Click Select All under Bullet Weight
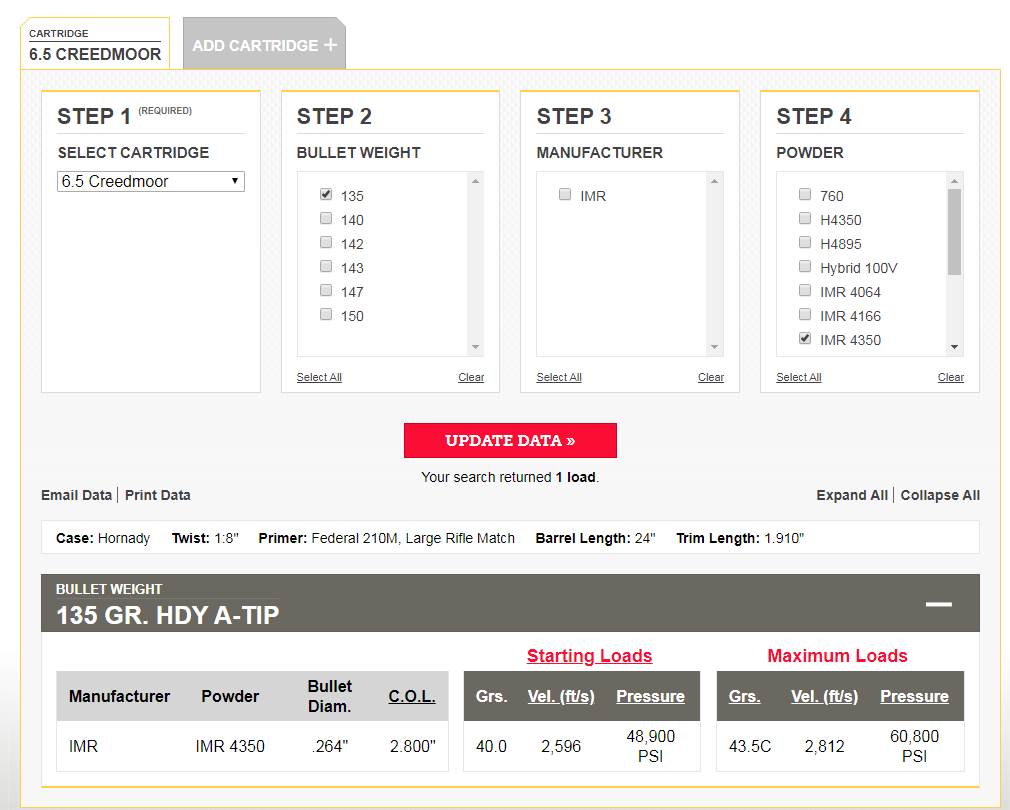1010x810 pixels. pyautogui.click(x=319, y=377)
